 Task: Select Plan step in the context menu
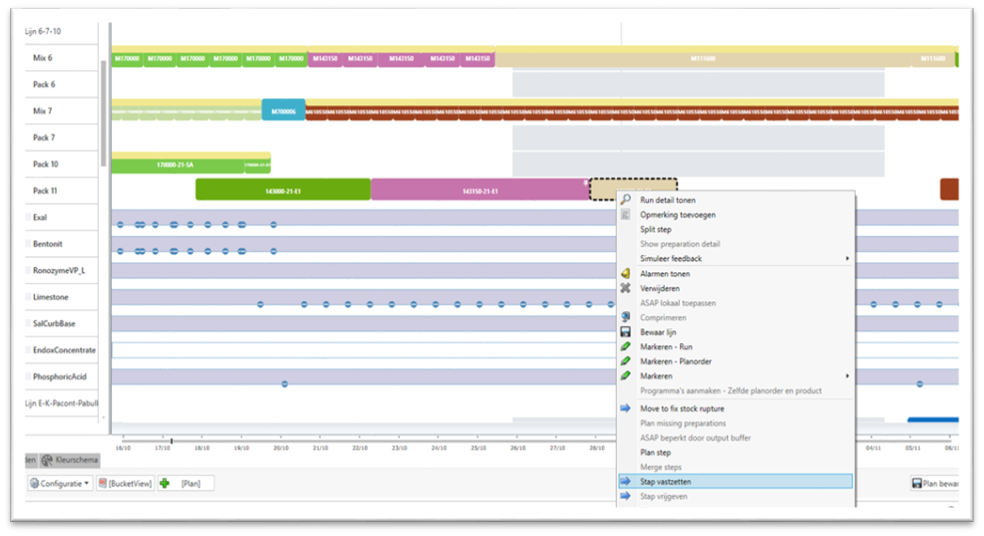(x=655, y=452)
